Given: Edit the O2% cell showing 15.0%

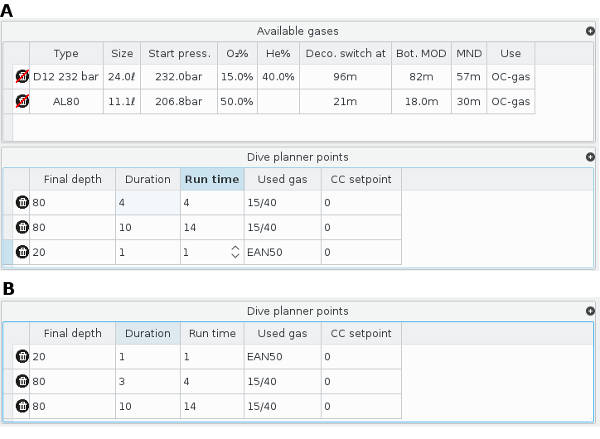Looking at the screenshot, I should [x=236, y=77].
